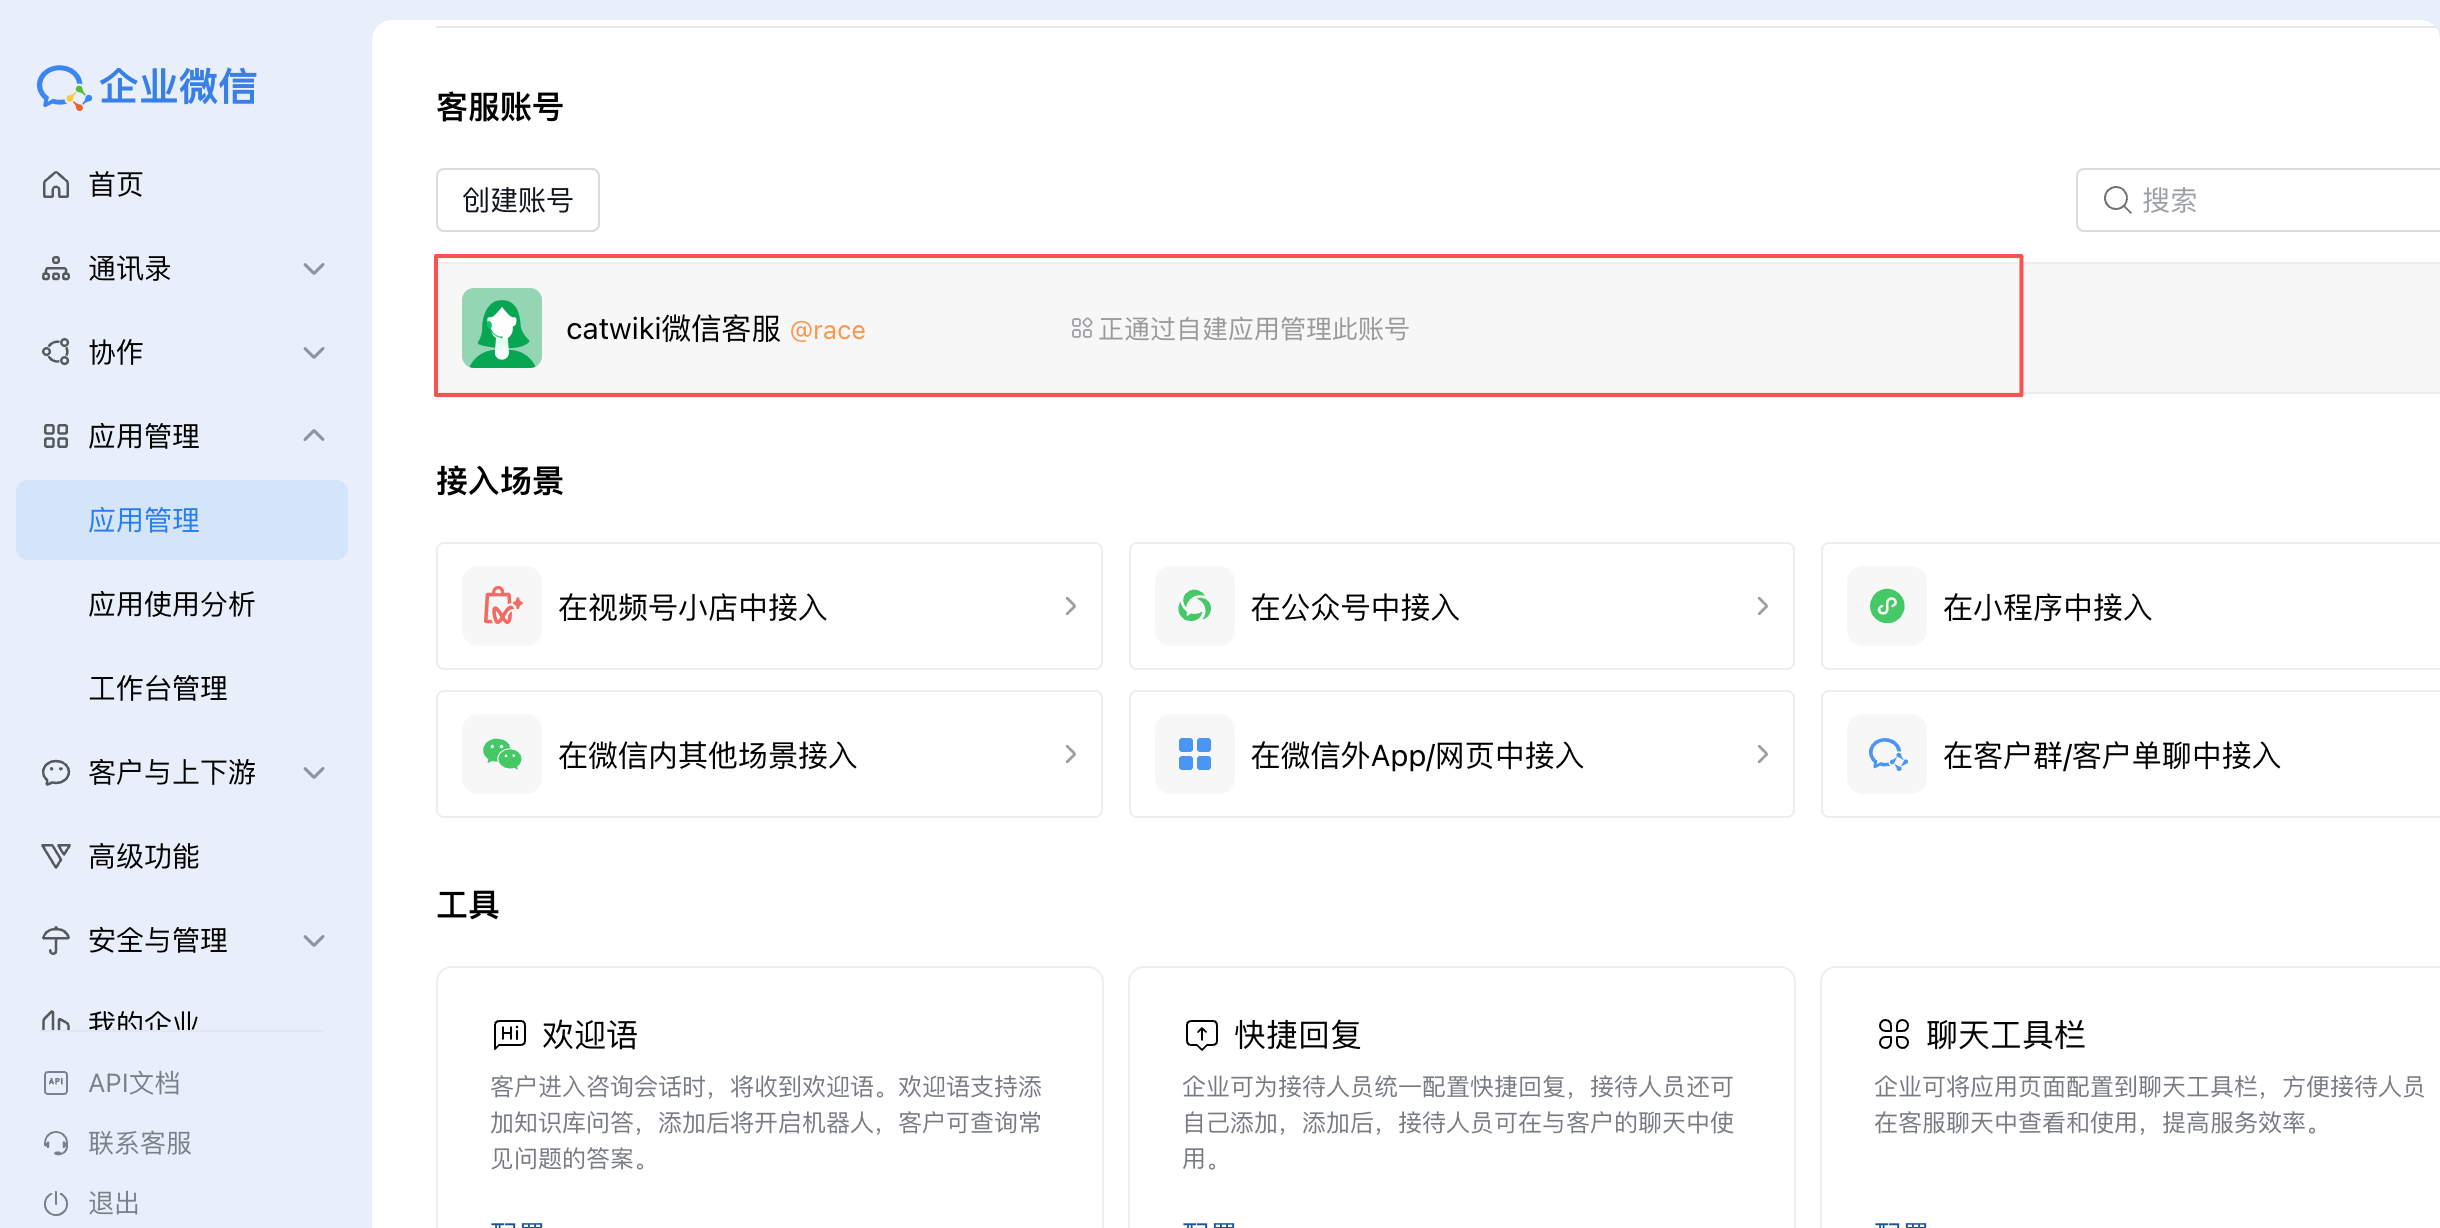
Task: Expand the 通讯录 sidebar section
Action: pos(314,269)
